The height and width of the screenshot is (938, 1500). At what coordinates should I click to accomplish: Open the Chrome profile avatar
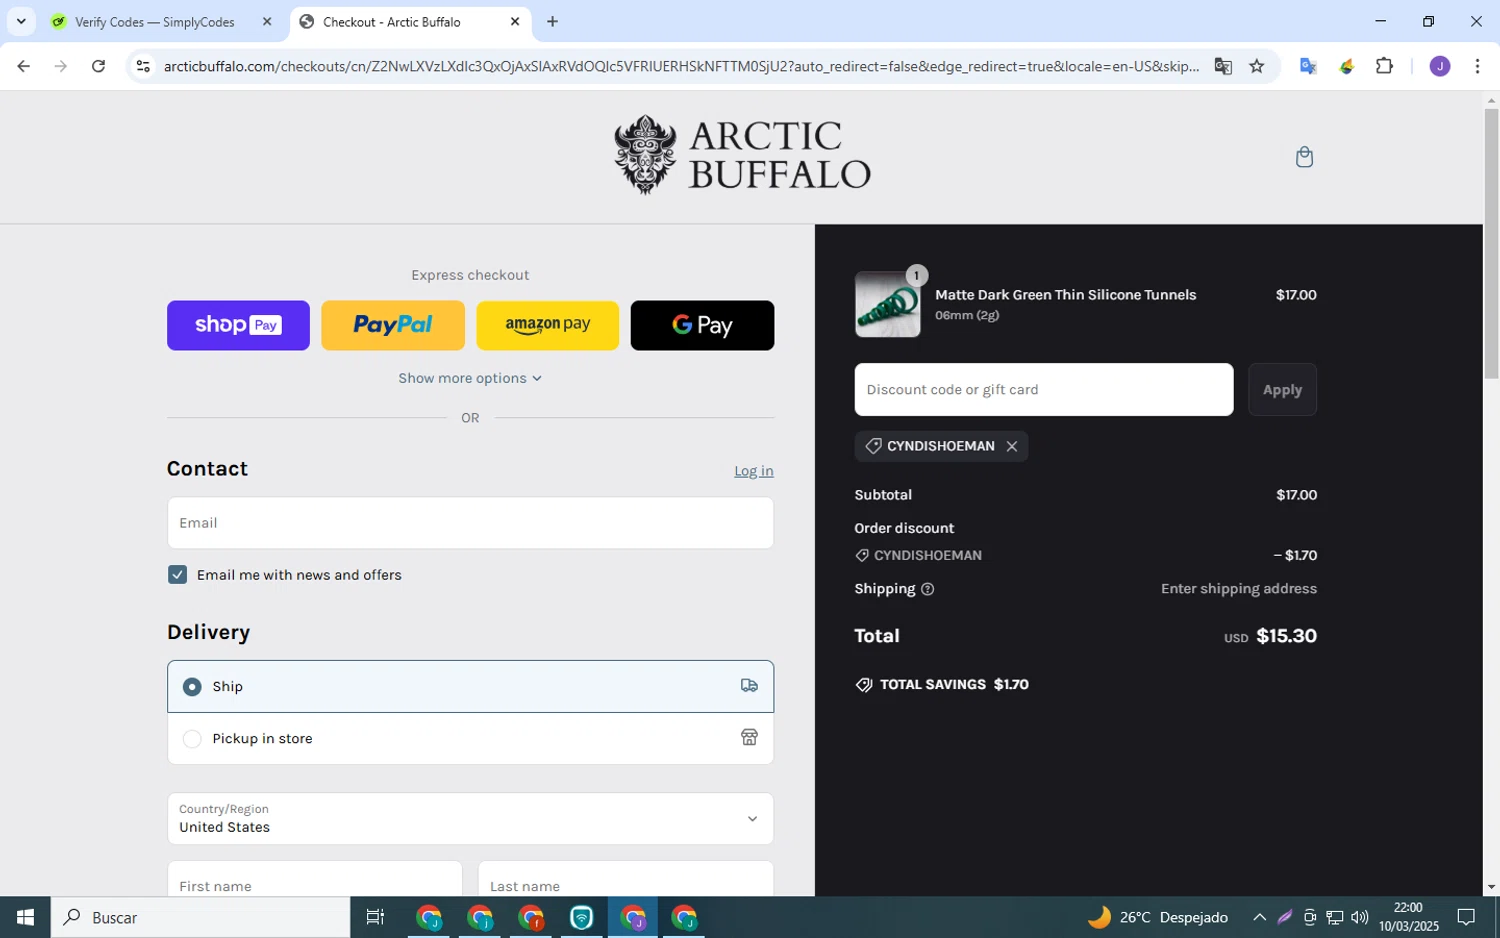(1440, 66)
